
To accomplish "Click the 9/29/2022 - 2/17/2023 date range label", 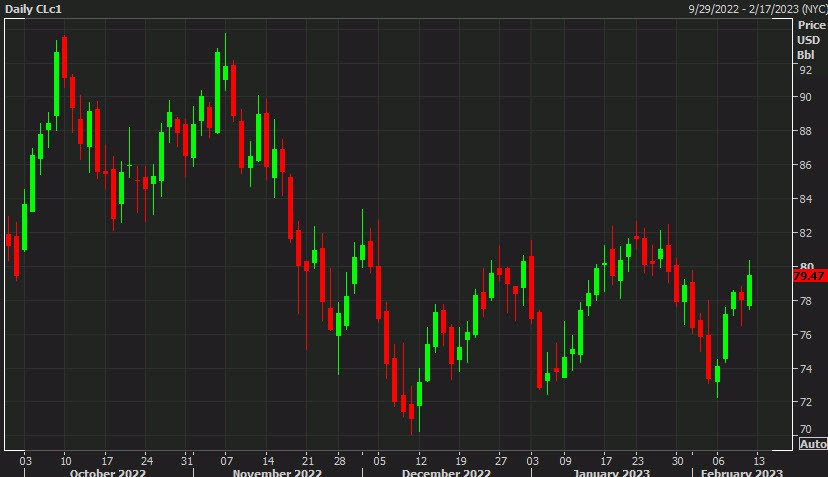I will coord(757,9).
